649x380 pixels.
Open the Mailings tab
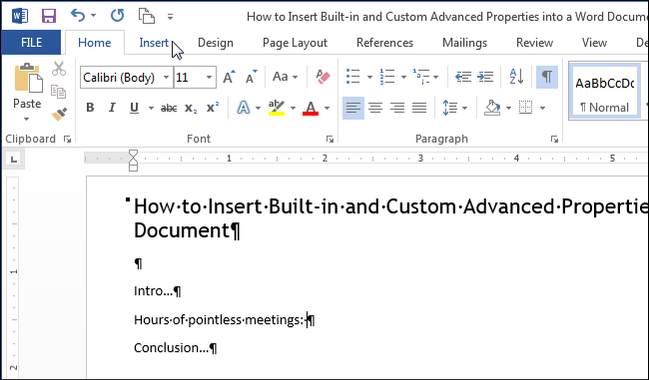click(x=464, y=43)
